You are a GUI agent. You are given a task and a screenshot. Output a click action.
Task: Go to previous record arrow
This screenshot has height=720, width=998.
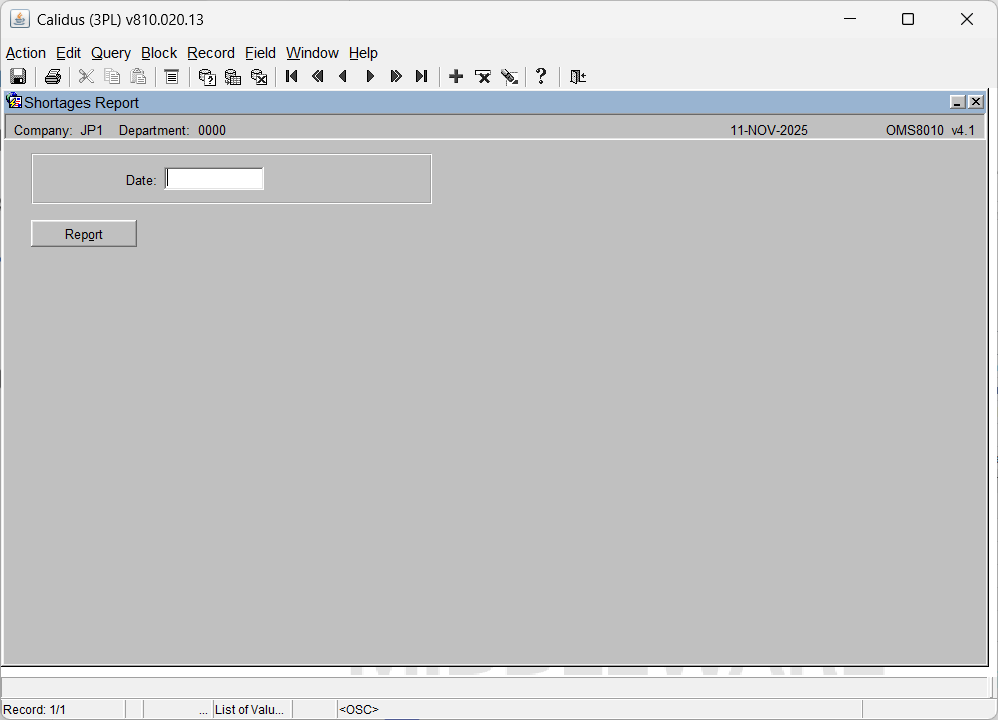[x=344, y=77]
